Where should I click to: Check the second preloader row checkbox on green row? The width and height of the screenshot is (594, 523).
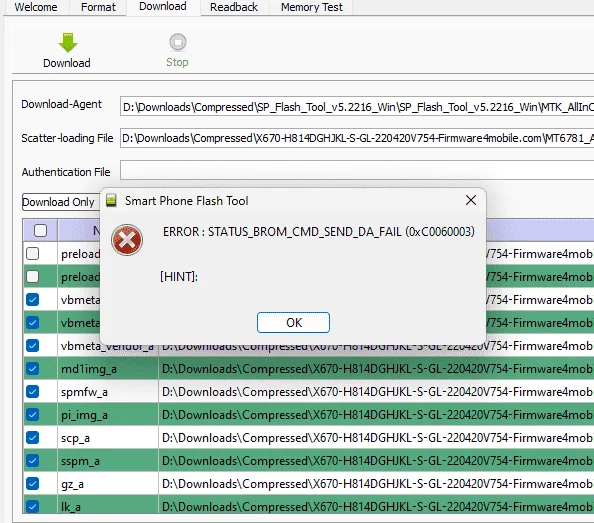click(x=33, y=276)
